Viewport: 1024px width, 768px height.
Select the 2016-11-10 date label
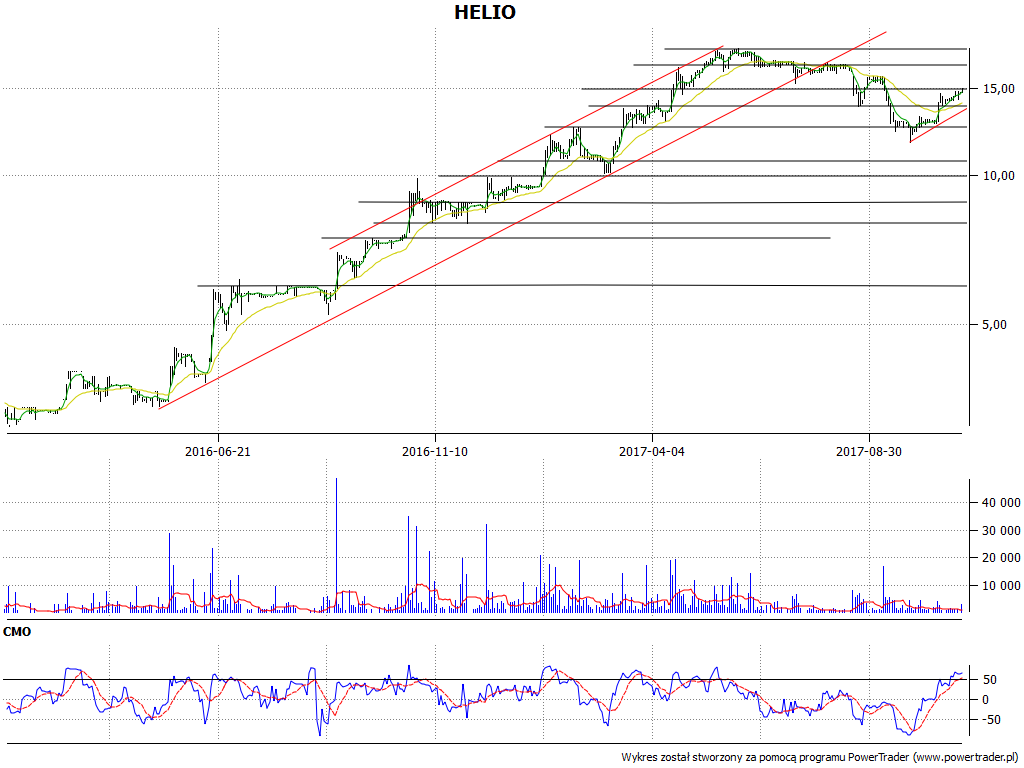pyautogui.click(x=434, y=451)
